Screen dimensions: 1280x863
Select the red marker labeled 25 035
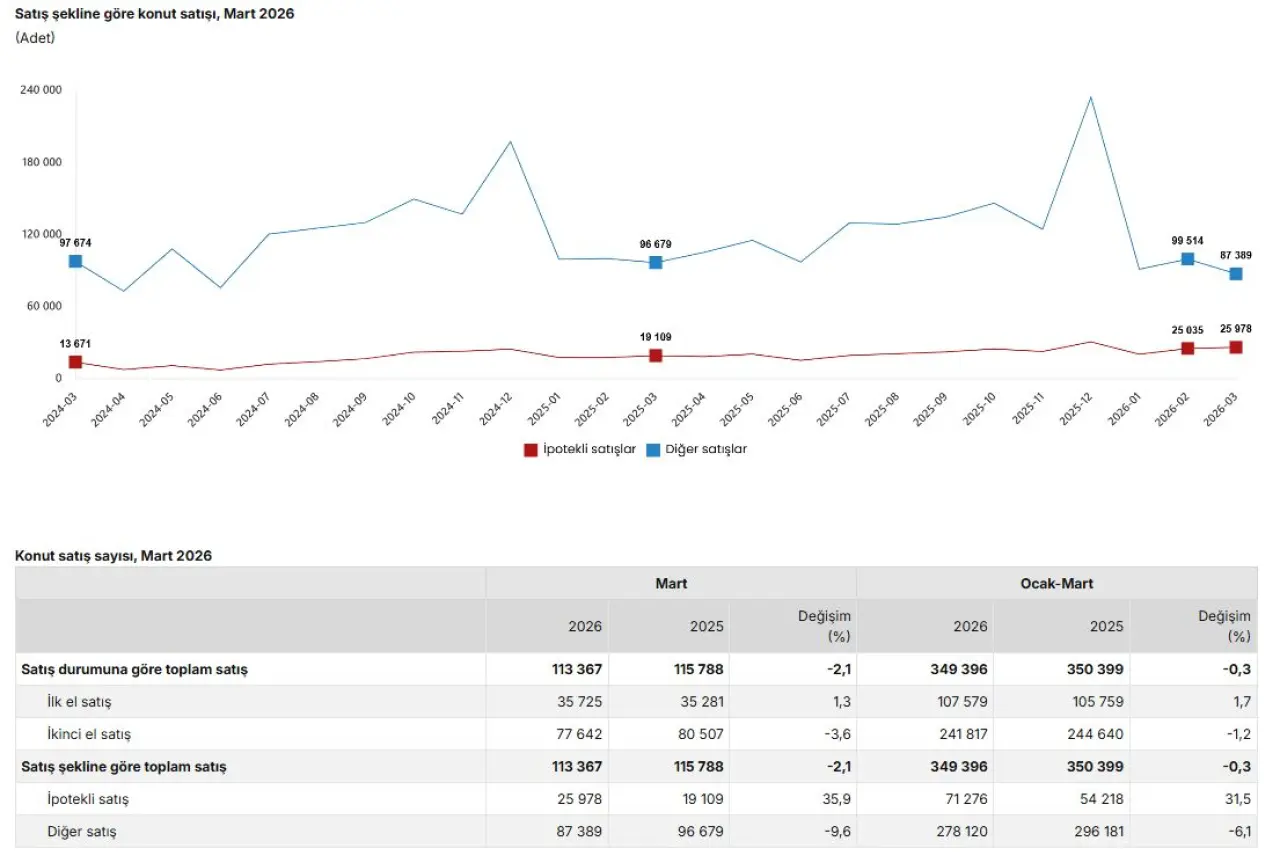1187,348
